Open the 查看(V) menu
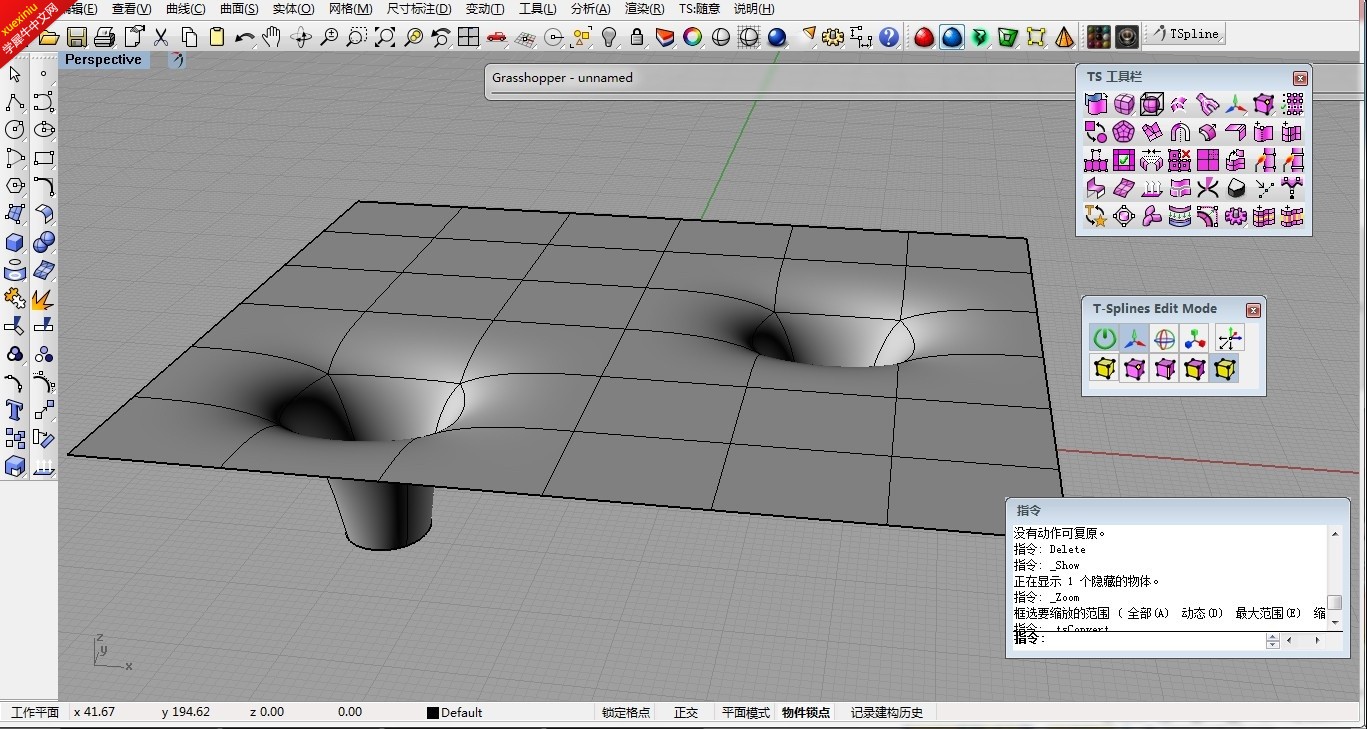The image size is (1367, 729). point(131,9)
